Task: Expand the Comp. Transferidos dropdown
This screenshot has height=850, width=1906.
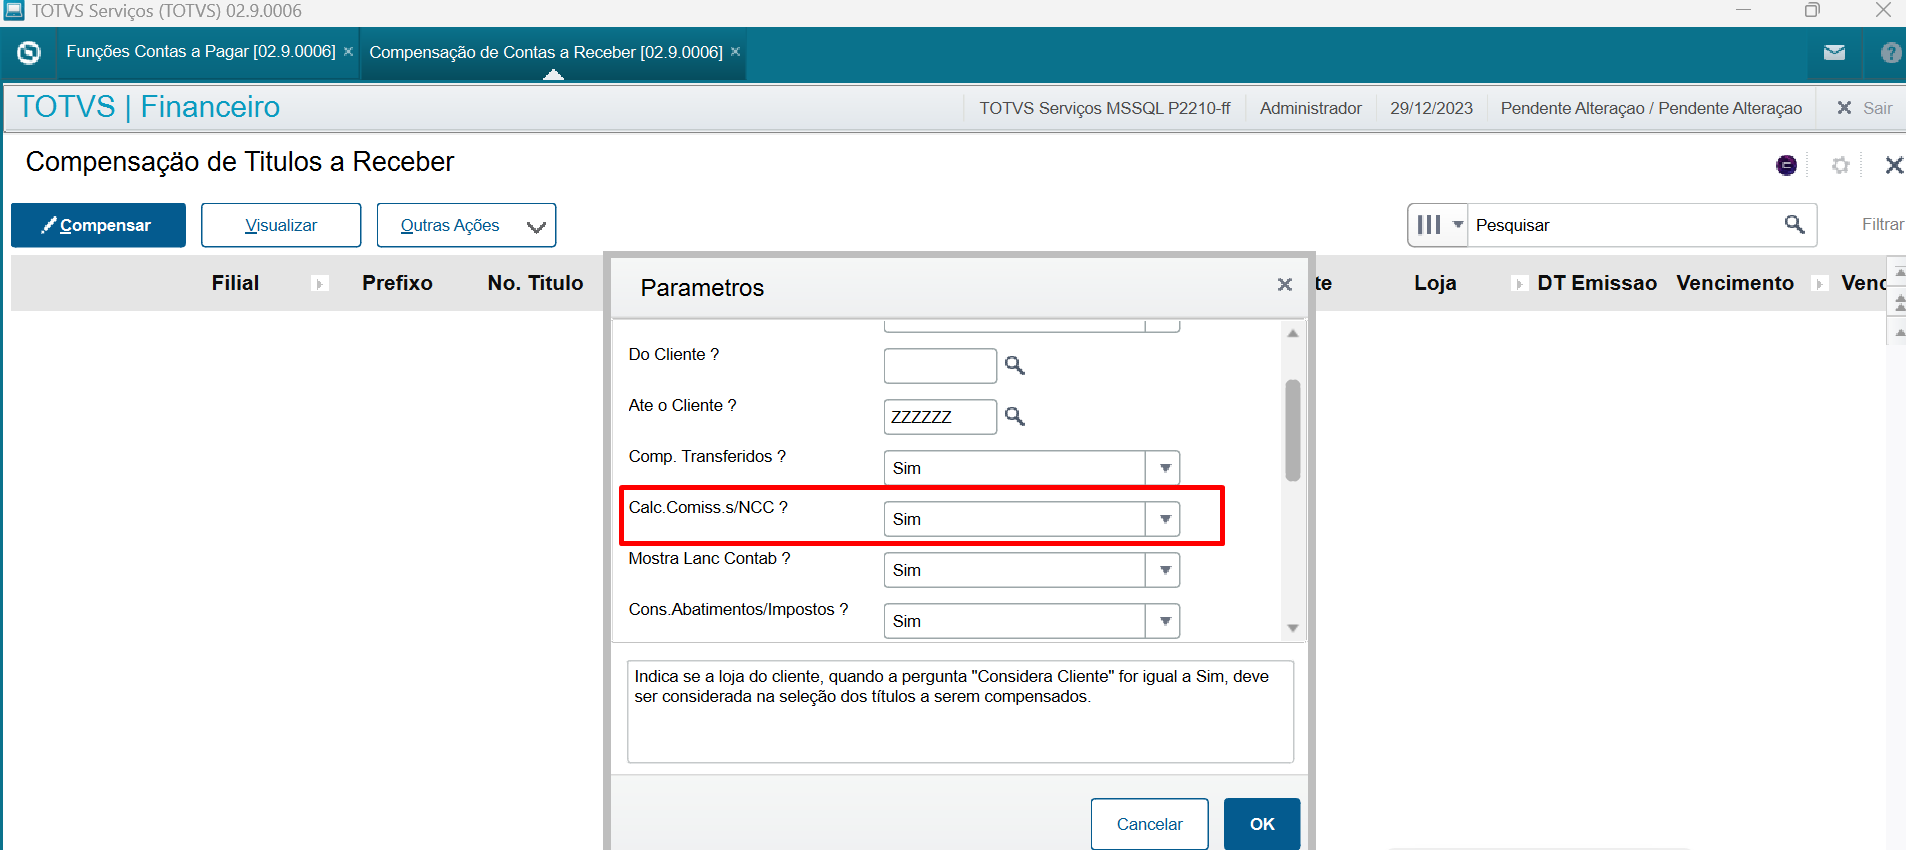Action: [x=1164, y=468]
